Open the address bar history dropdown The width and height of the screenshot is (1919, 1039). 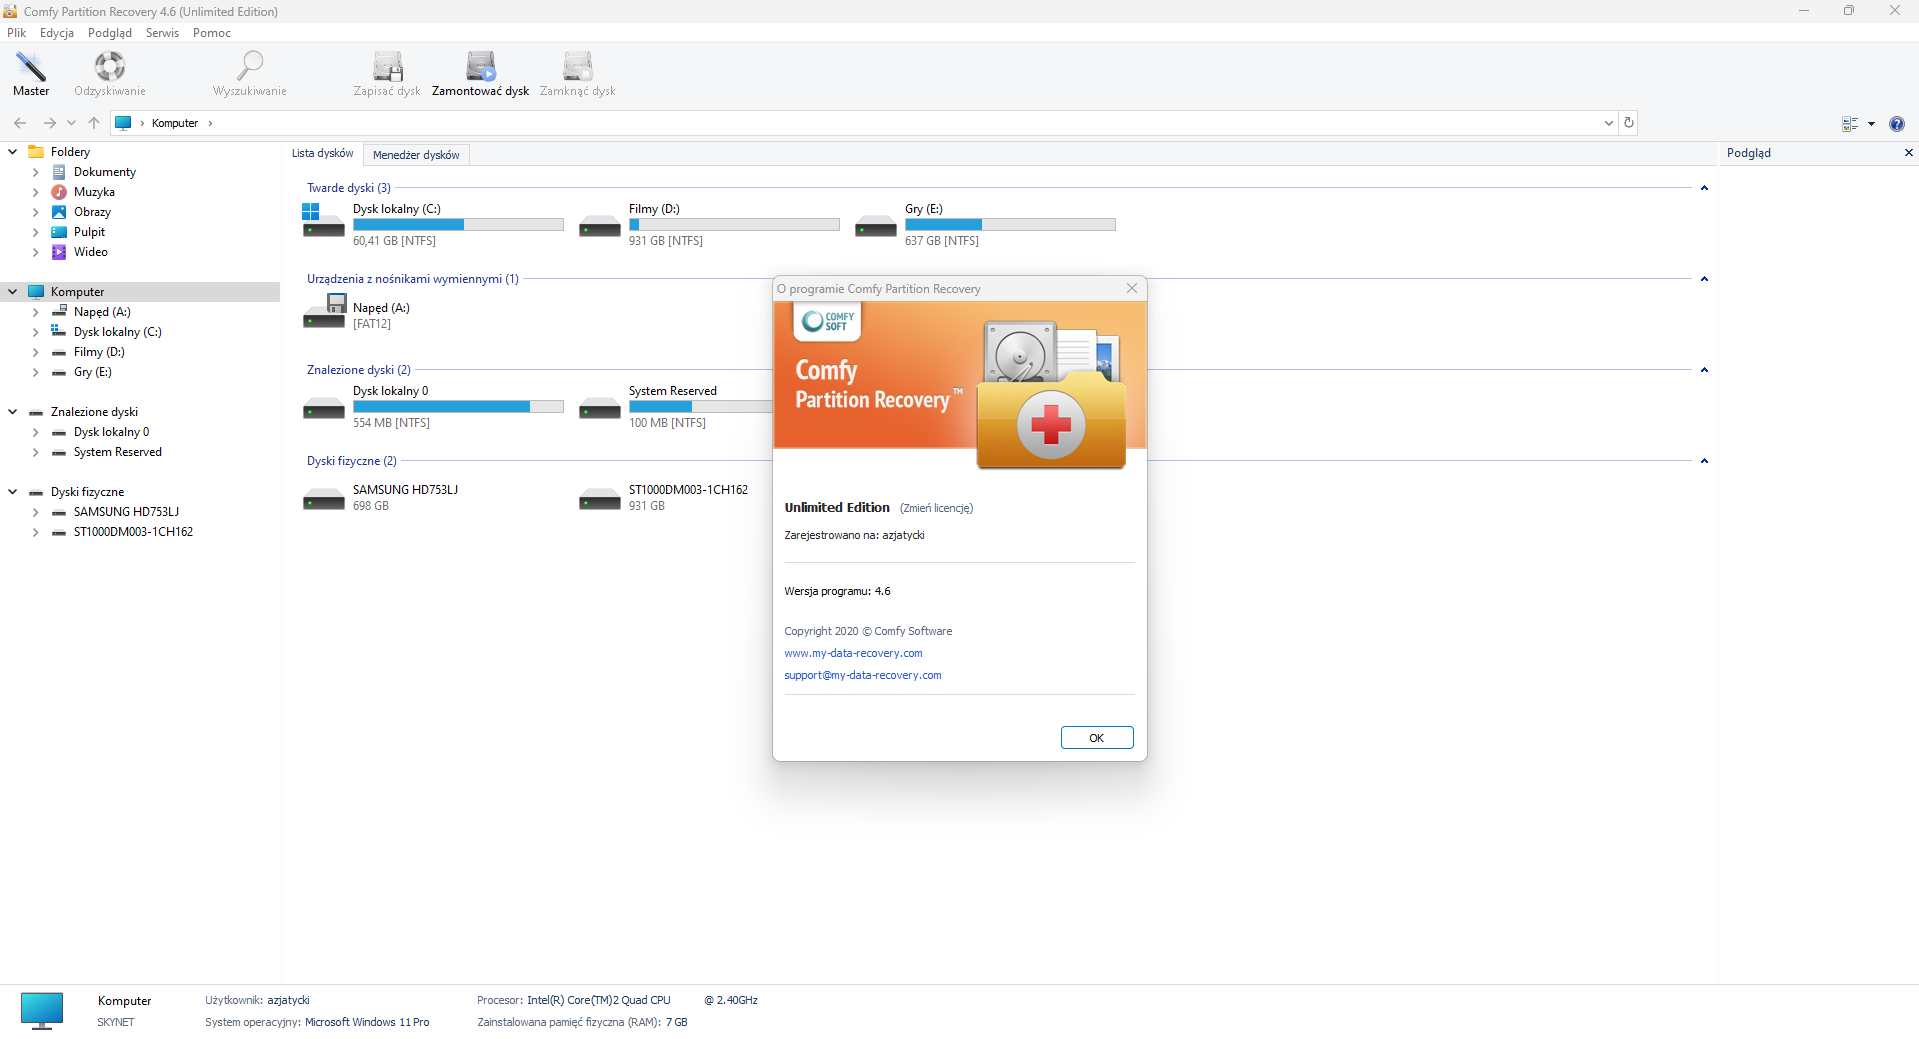(1609, 123)
